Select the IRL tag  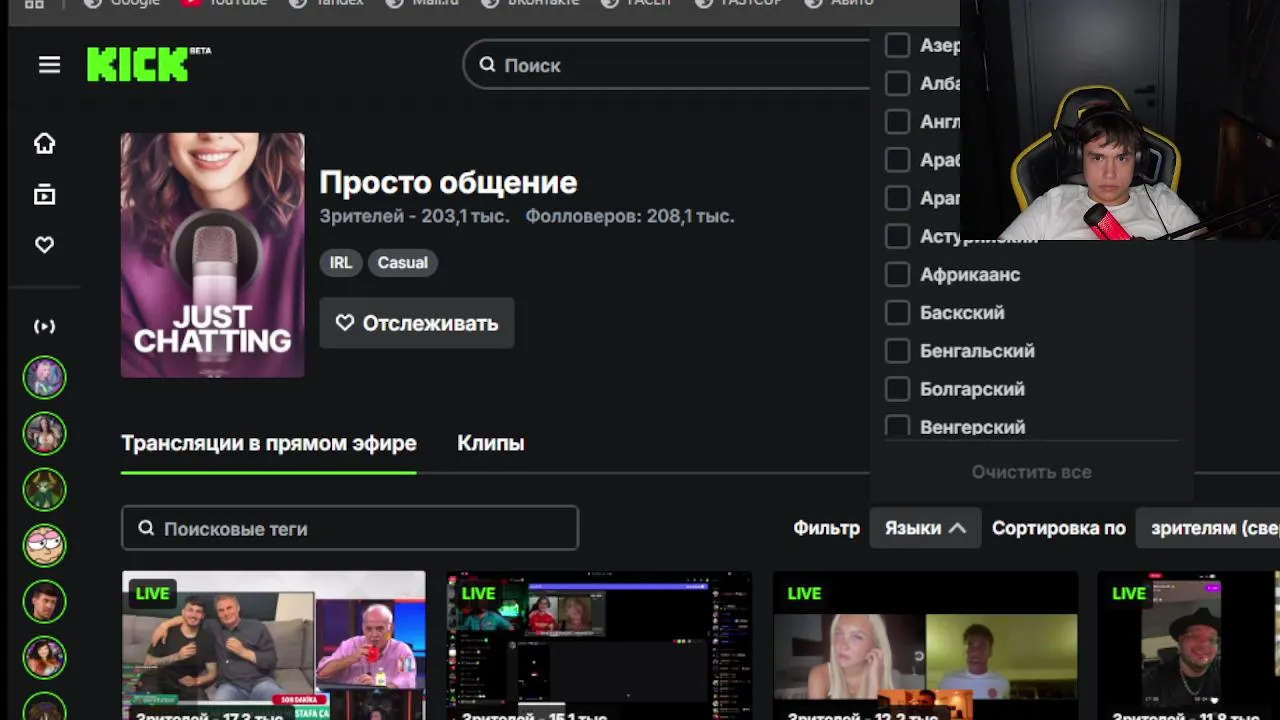coord(341,263)
